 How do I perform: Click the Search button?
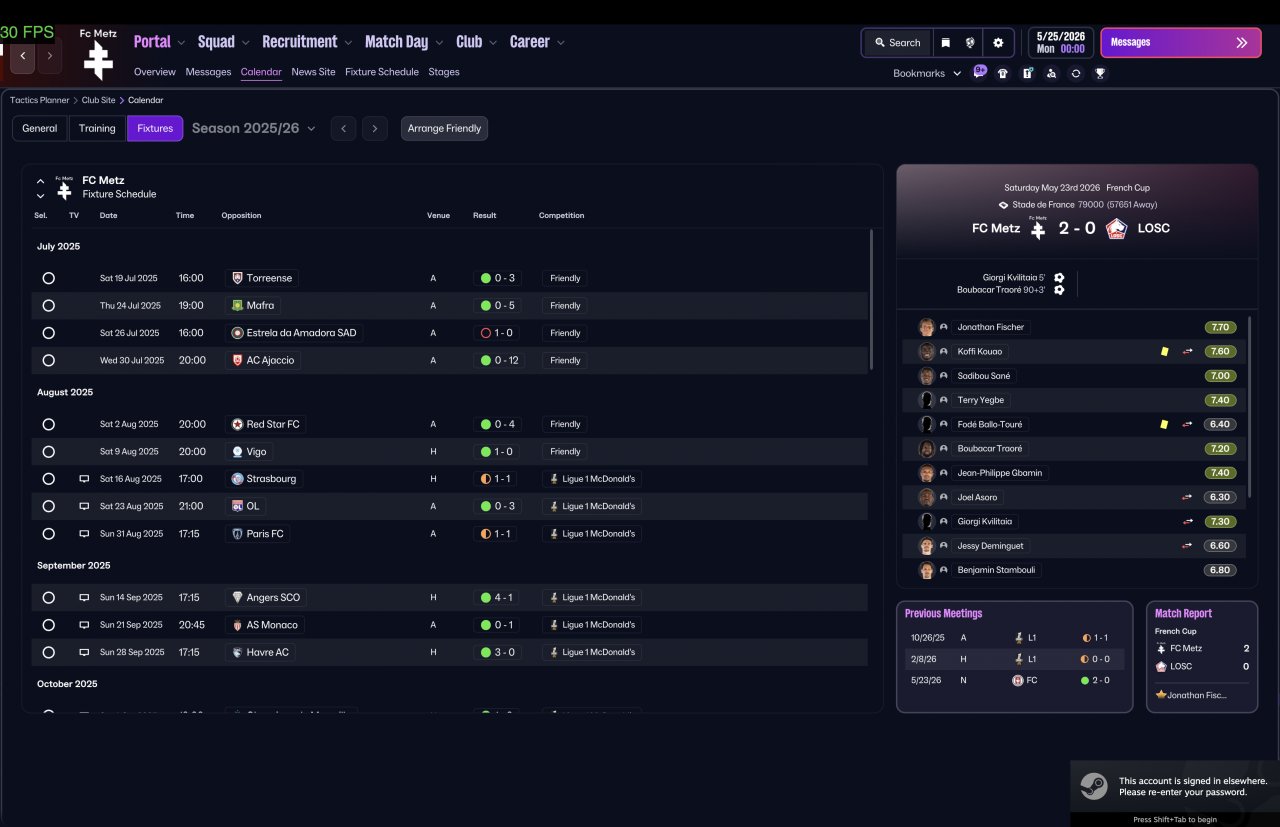[x=897, y=43]
